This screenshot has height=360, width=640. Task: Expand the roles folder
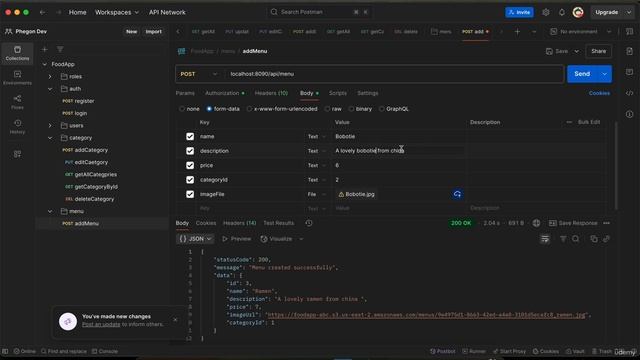coord(50,76)
